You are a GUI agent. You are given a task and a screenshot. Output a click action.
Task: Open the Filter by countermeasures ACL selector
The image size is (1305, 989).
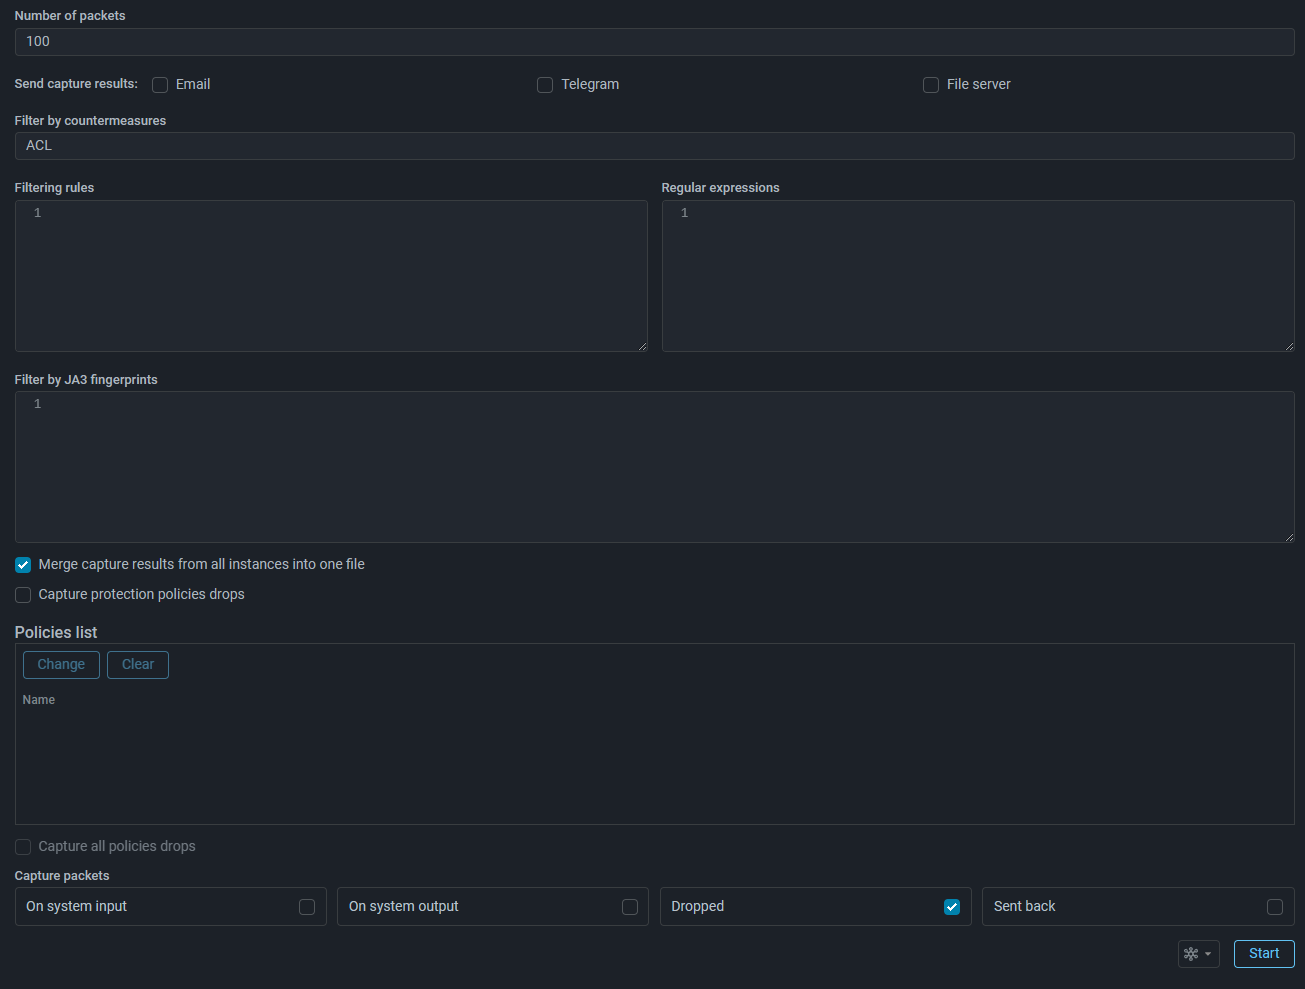pyautogui.click(x=654, y=146)
